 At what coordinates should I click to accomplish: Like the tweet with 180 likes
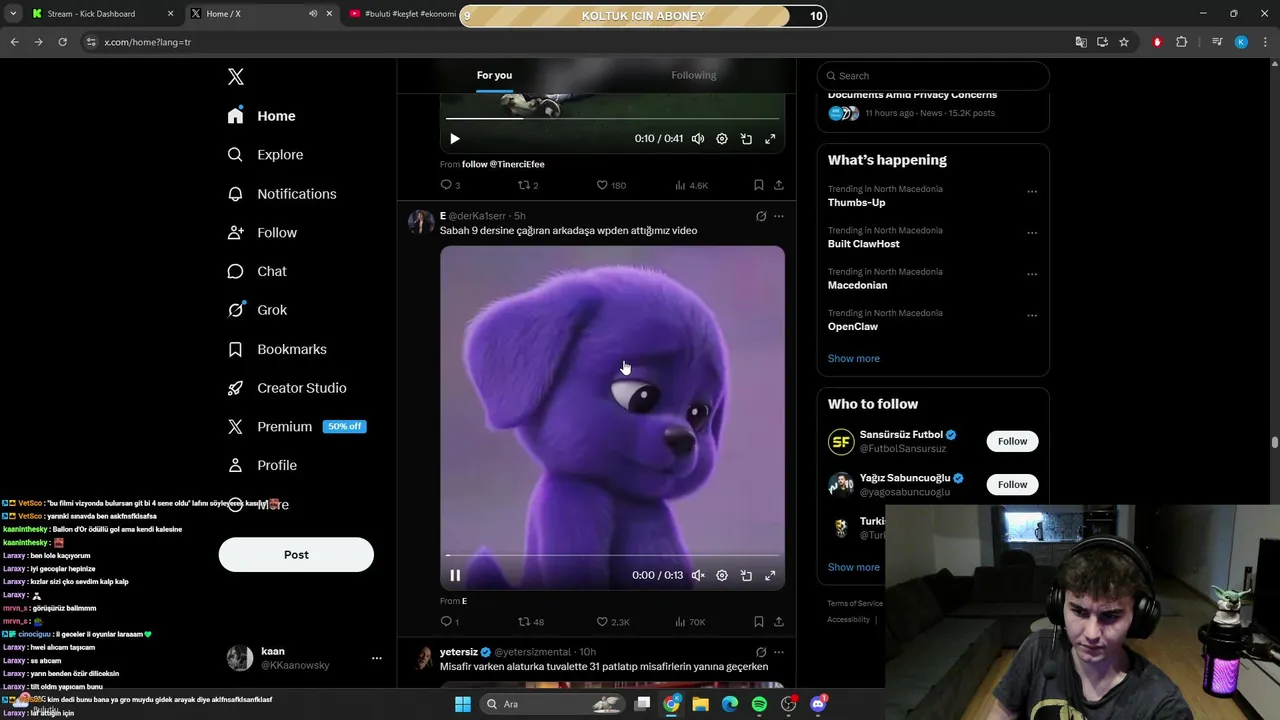tap(611, 185)
